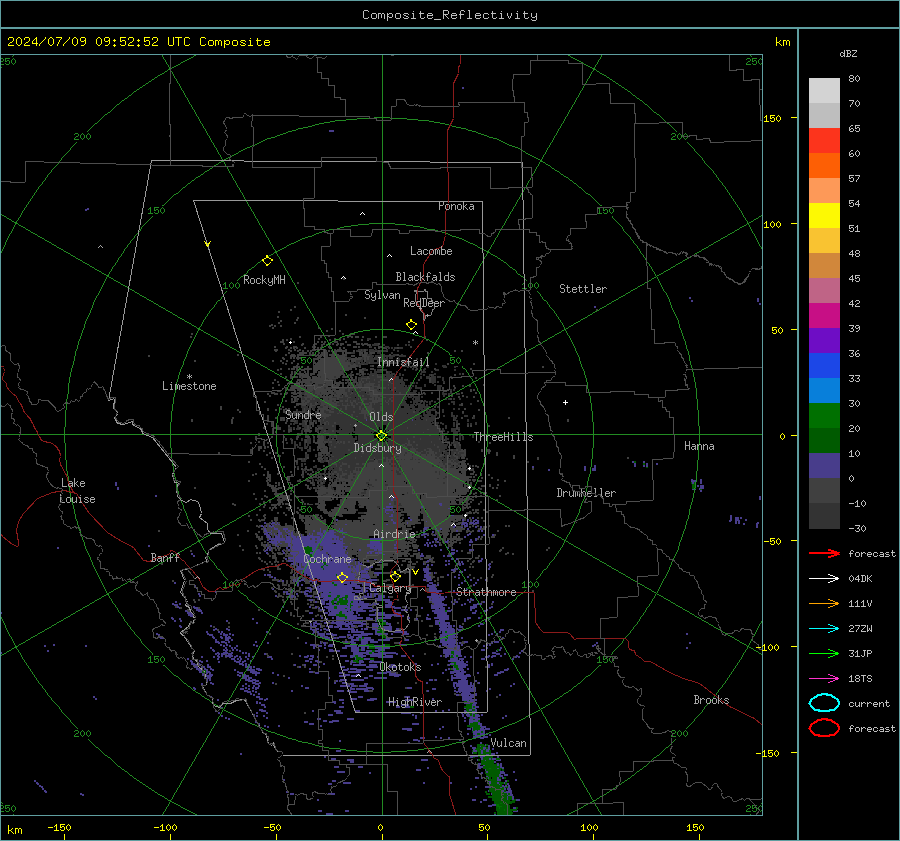Click the Lake Louise label

tap(77, 491)
